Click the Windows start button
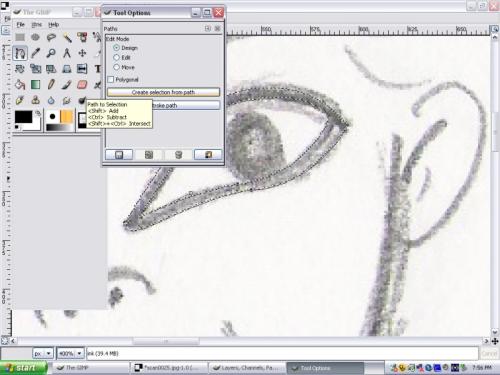 click(23, 368)
